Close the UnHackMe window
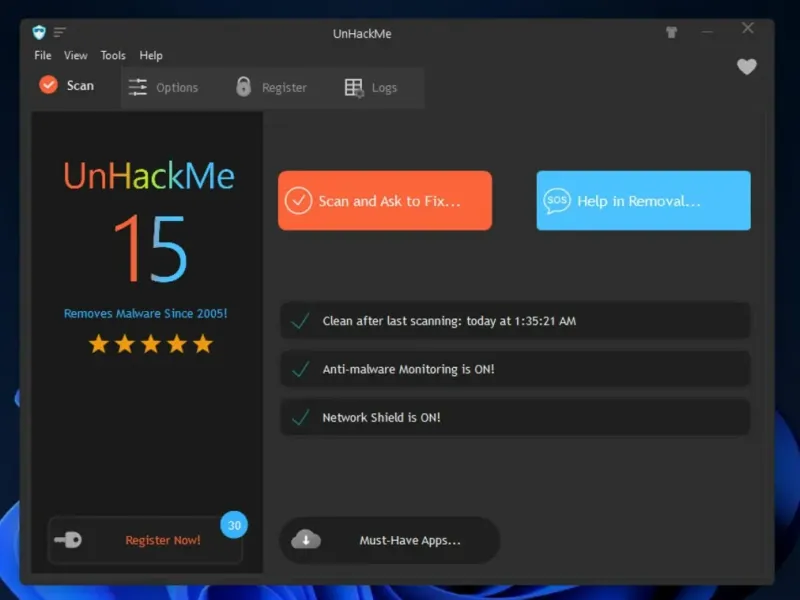The width and height of the screenshot is (800, 600). [748, 28]
